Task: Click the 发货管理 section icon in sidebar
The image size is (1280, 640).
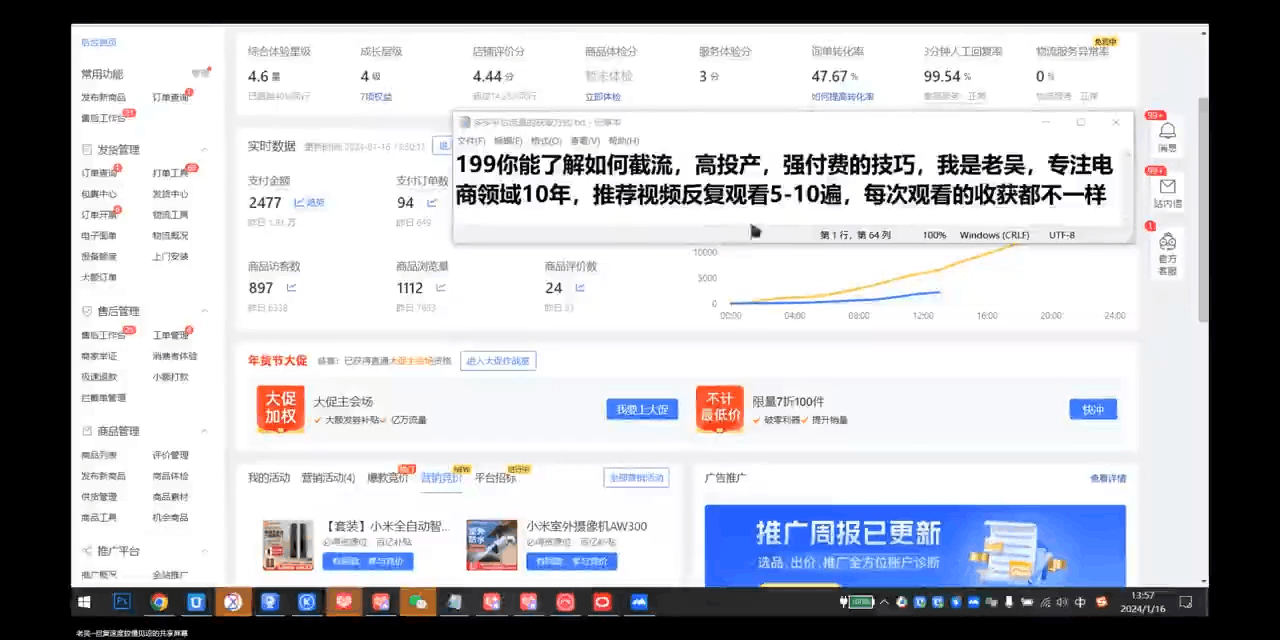Action: [x=88, y=150]
